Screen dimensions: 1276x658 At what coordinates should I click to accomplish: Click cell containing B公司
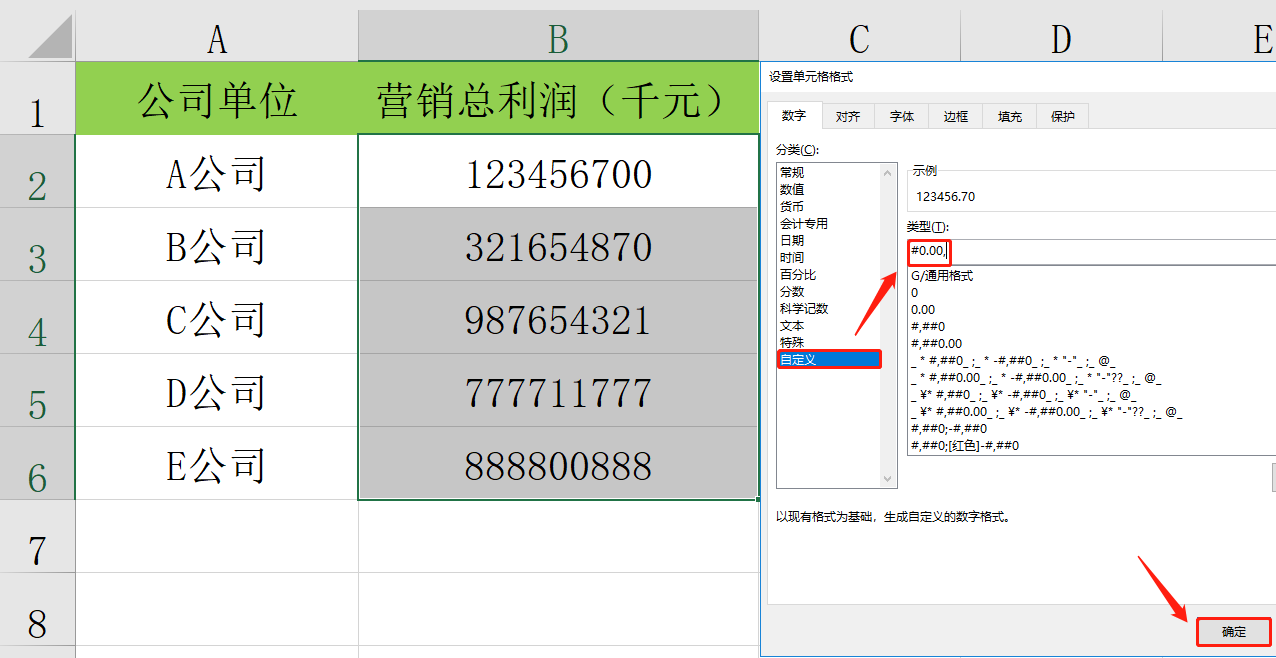pos(217,244)
